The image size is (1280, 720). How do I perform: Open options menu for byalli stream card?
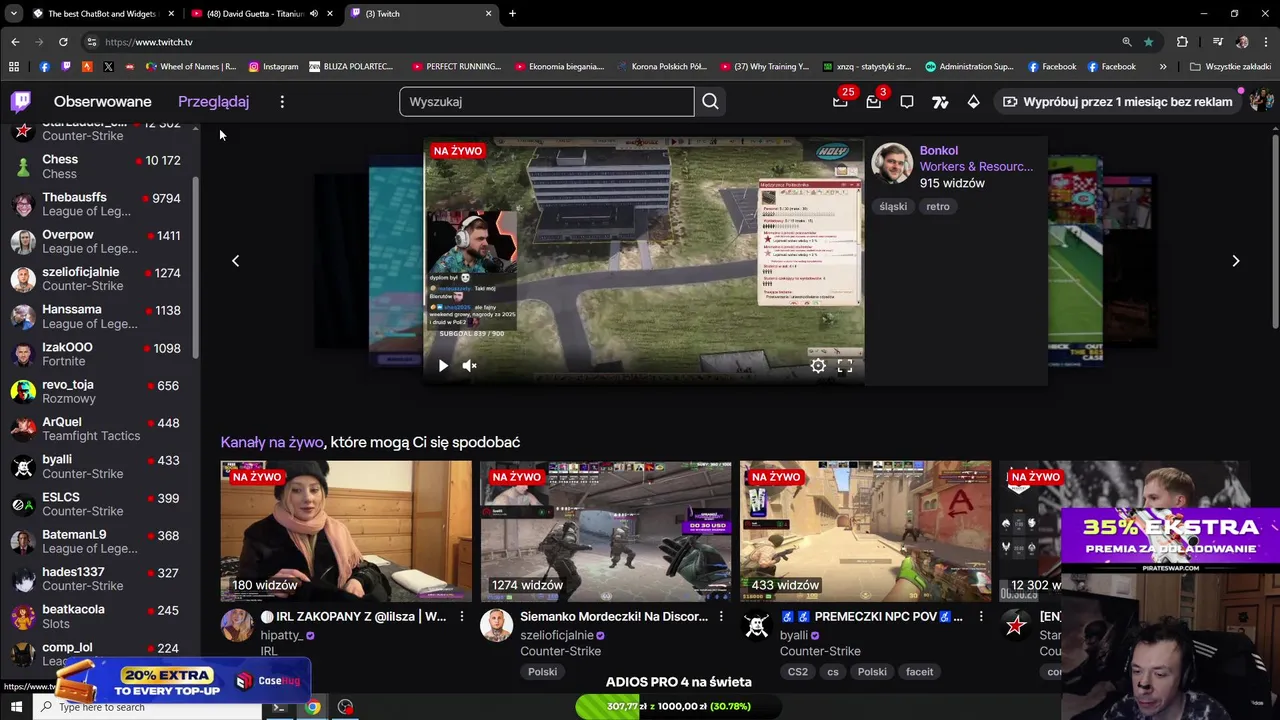(x=981, y=617)
